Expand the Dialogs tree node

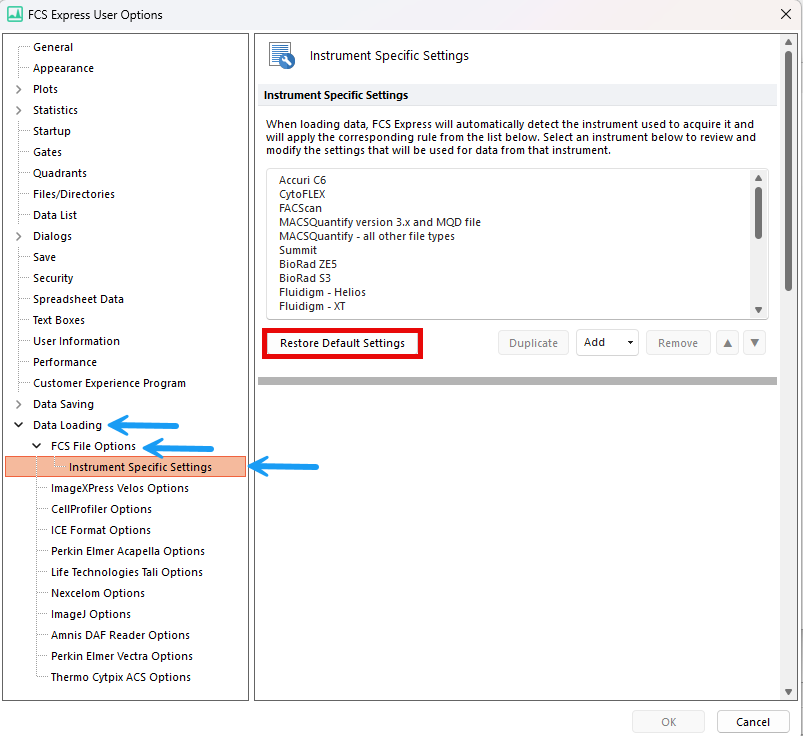point(19,236)
